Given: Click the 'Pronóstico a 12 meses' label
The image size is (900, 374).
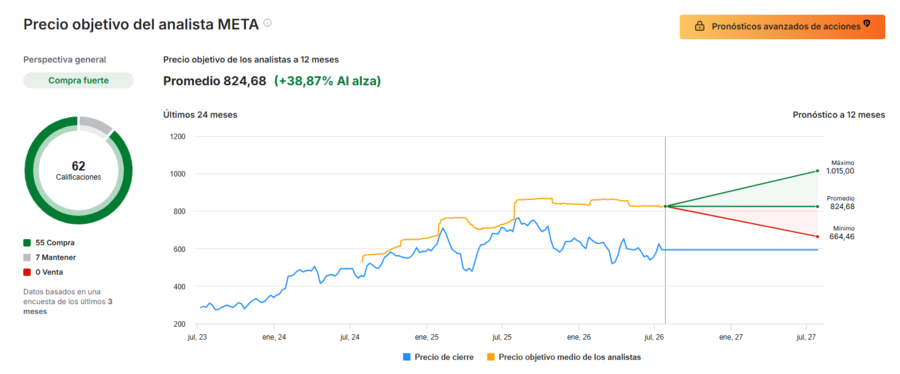Looking at the screenshot, I should point(839,115).
